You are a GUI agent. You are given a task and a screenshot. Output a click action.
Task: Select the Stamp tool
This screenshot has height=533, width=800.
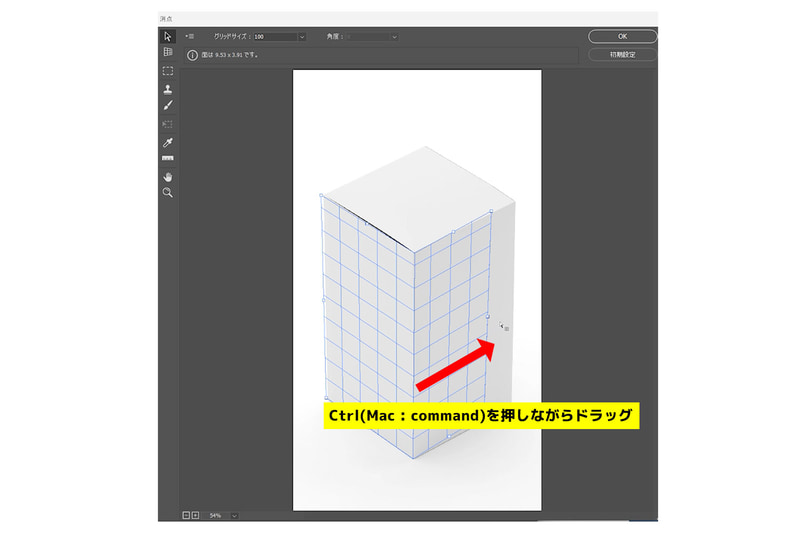point(168,89)
